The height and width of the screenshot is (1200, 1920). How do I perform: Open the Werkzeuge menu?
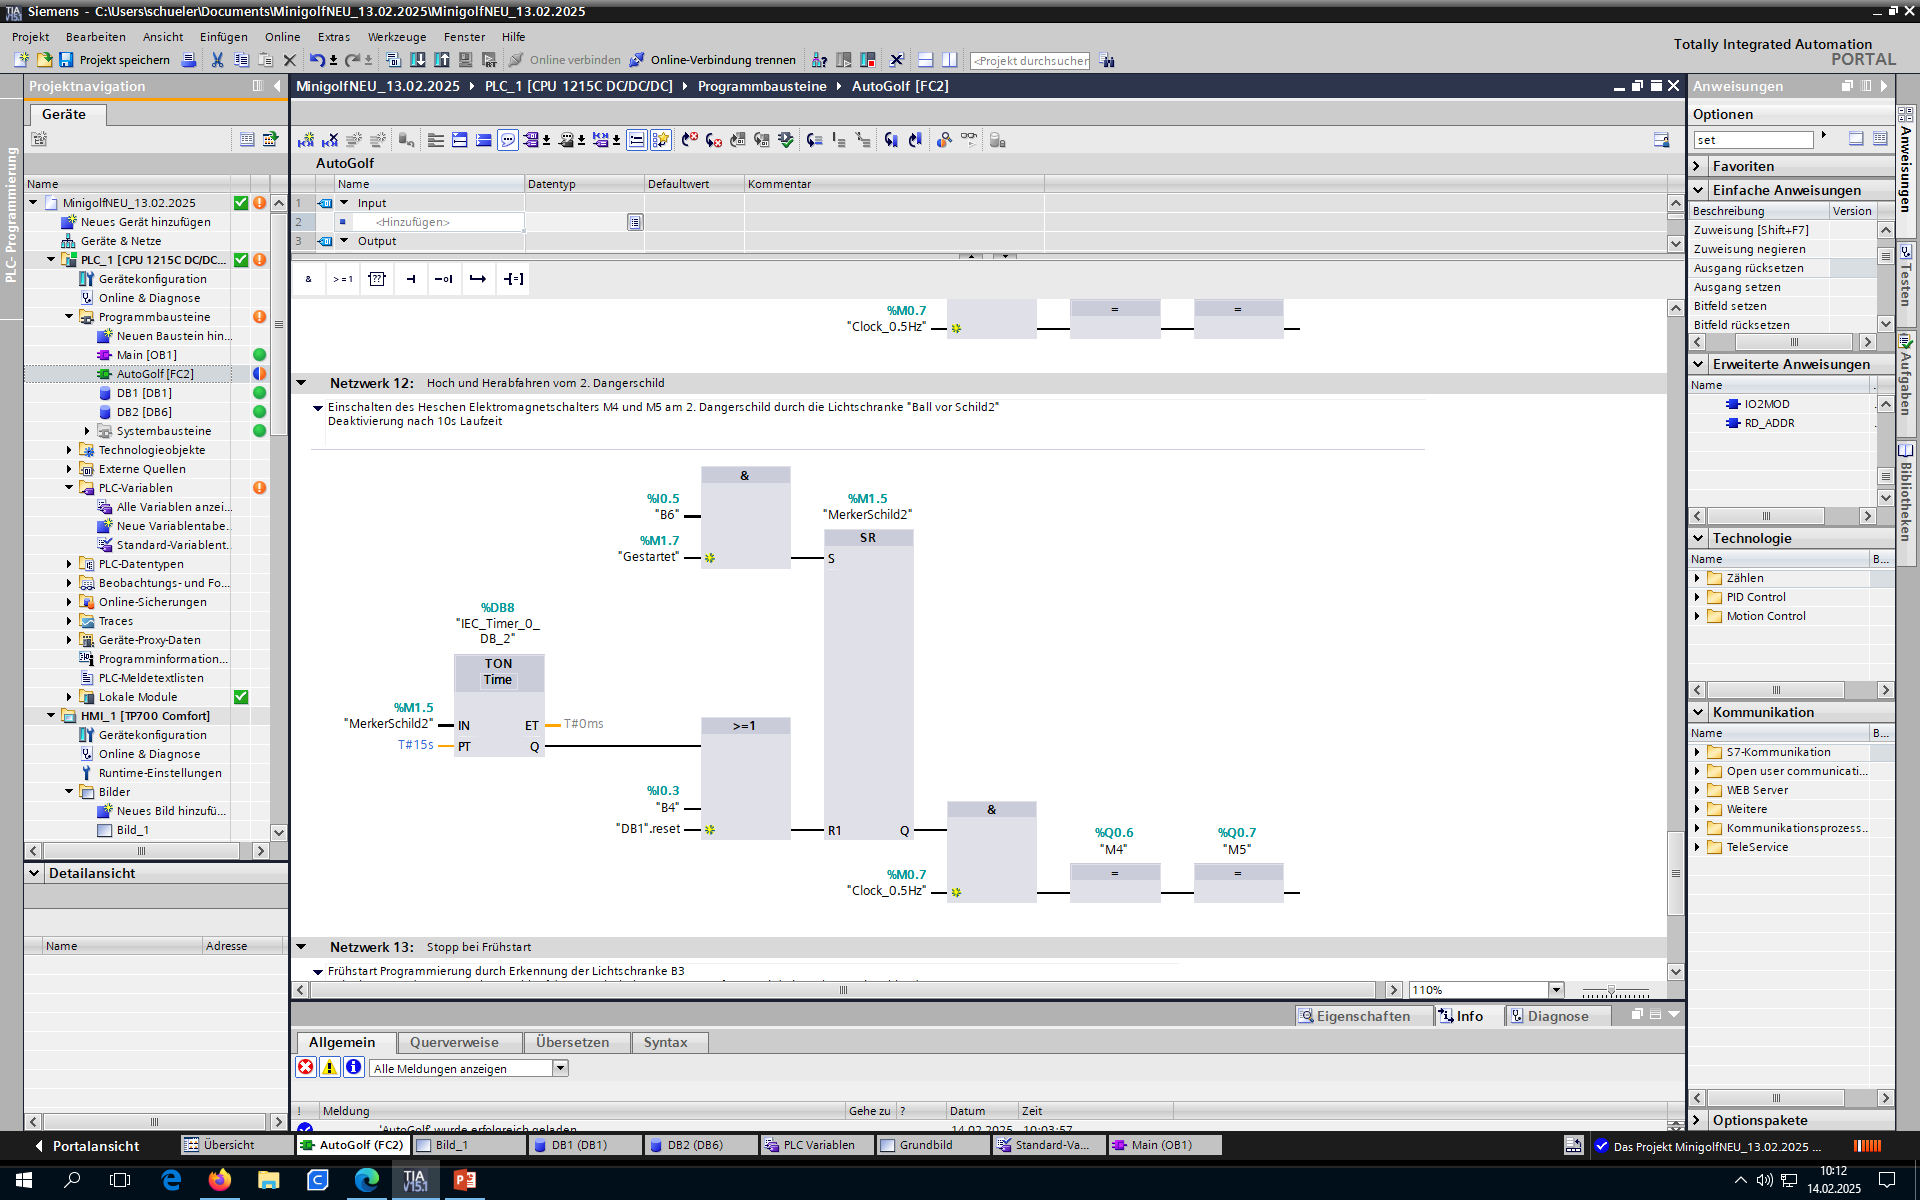[396, 37]
